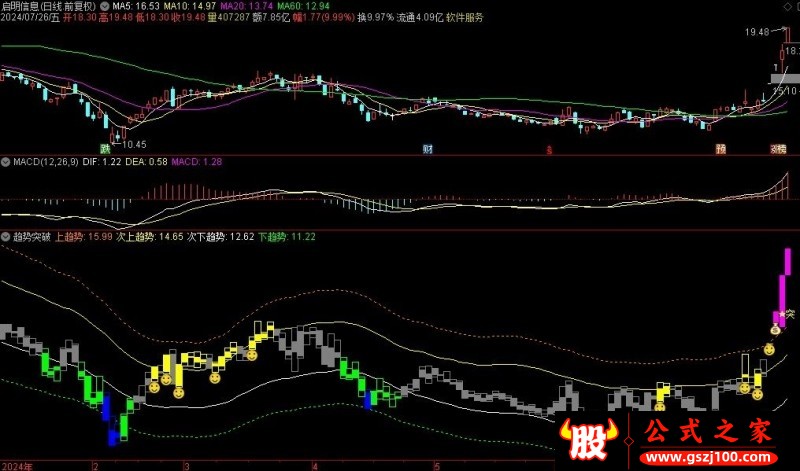Open the MACD panel dropdown arrow
The width and height of the screenshot is (800, 471).
[x=6, y=162]
